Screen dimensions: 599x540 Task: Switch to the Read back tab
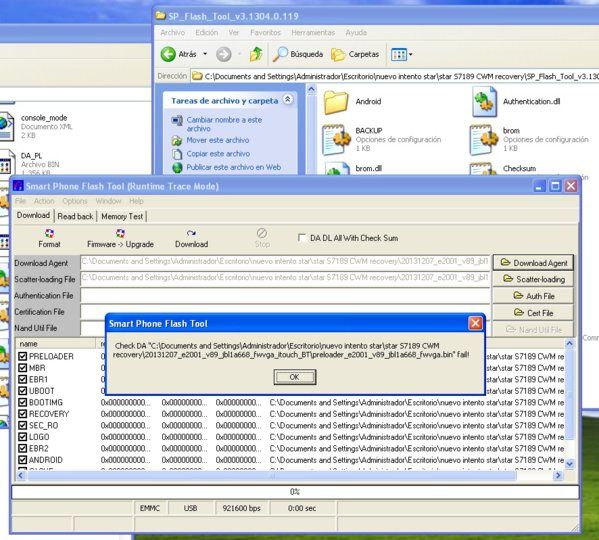75,216
